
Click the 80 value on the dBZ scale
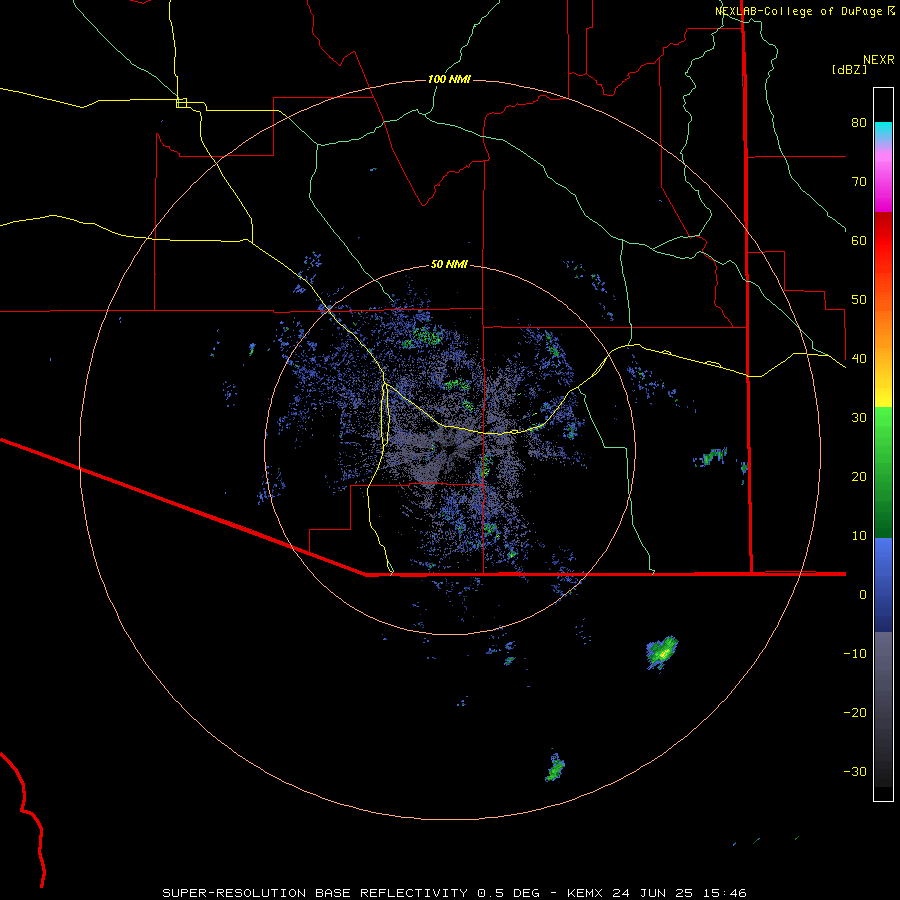tap(859, 122)
